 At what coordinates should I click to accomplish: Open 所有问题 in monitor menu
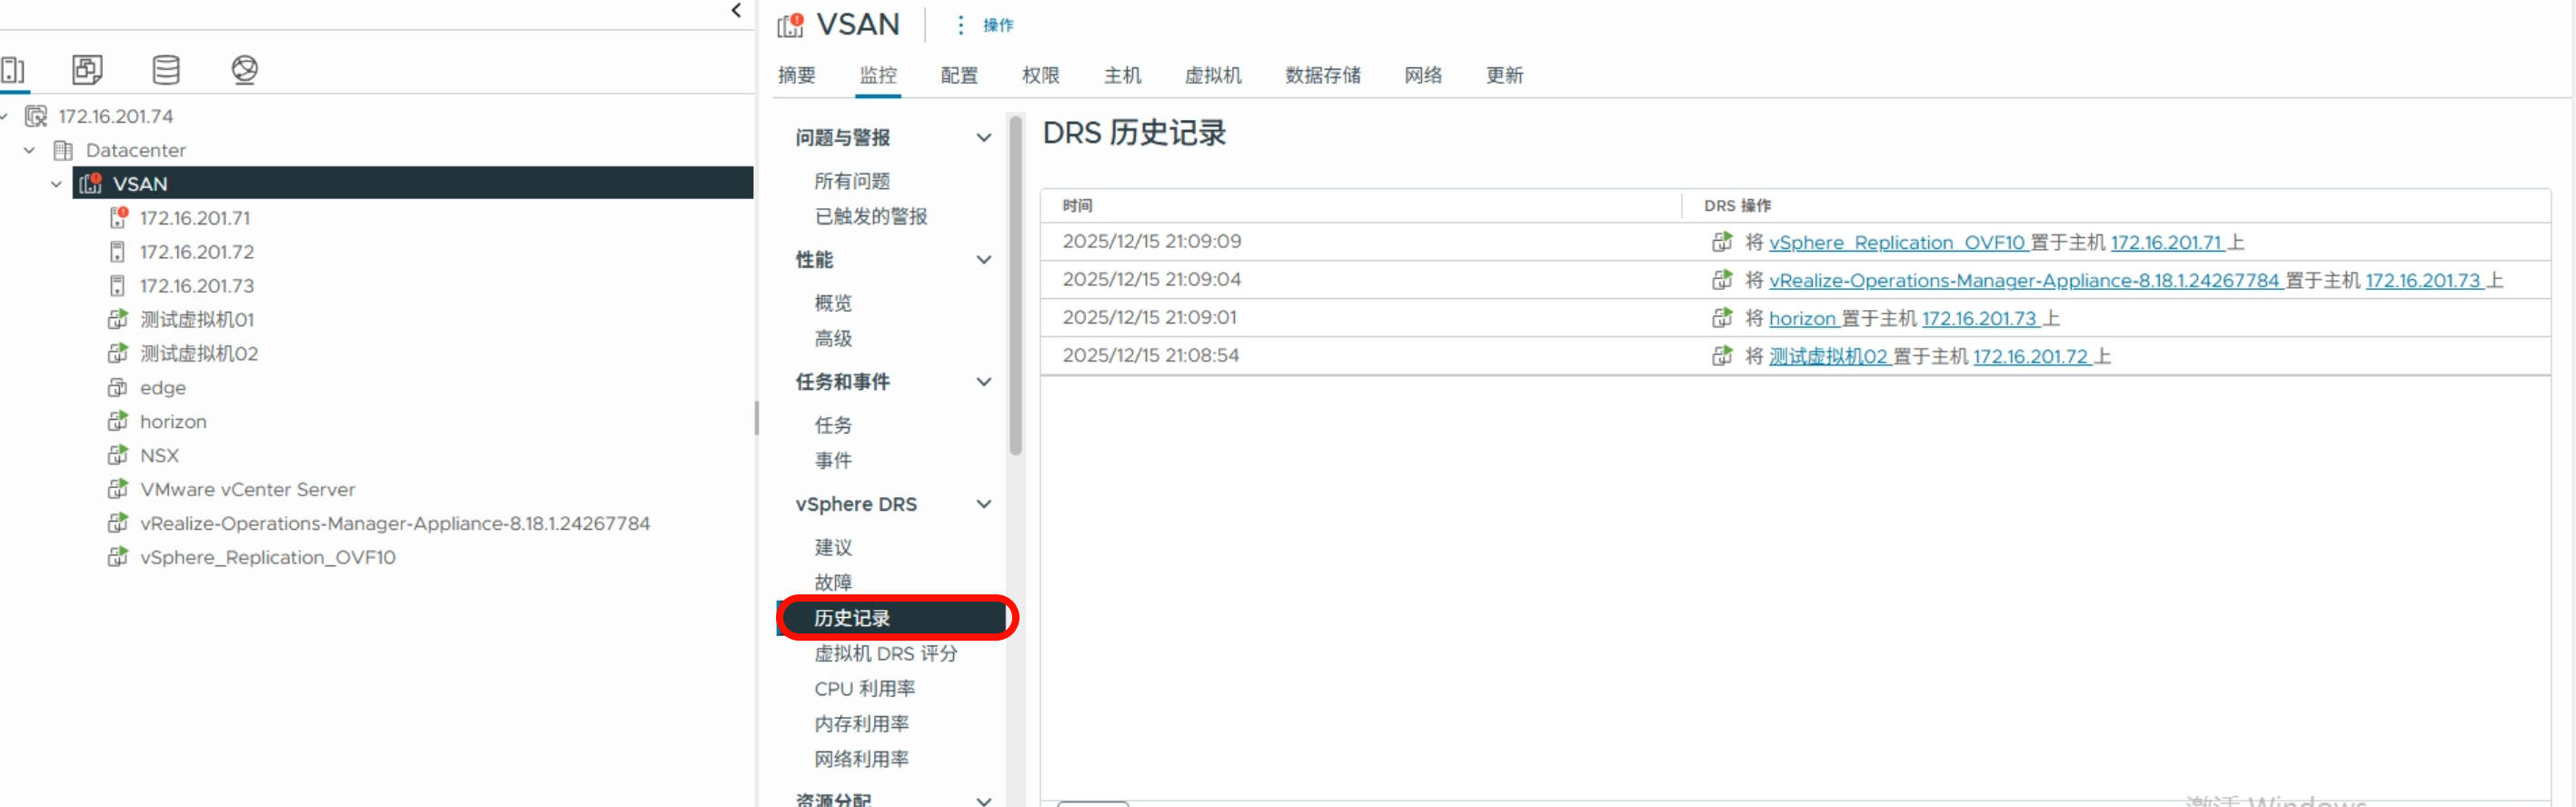point(851,181)
